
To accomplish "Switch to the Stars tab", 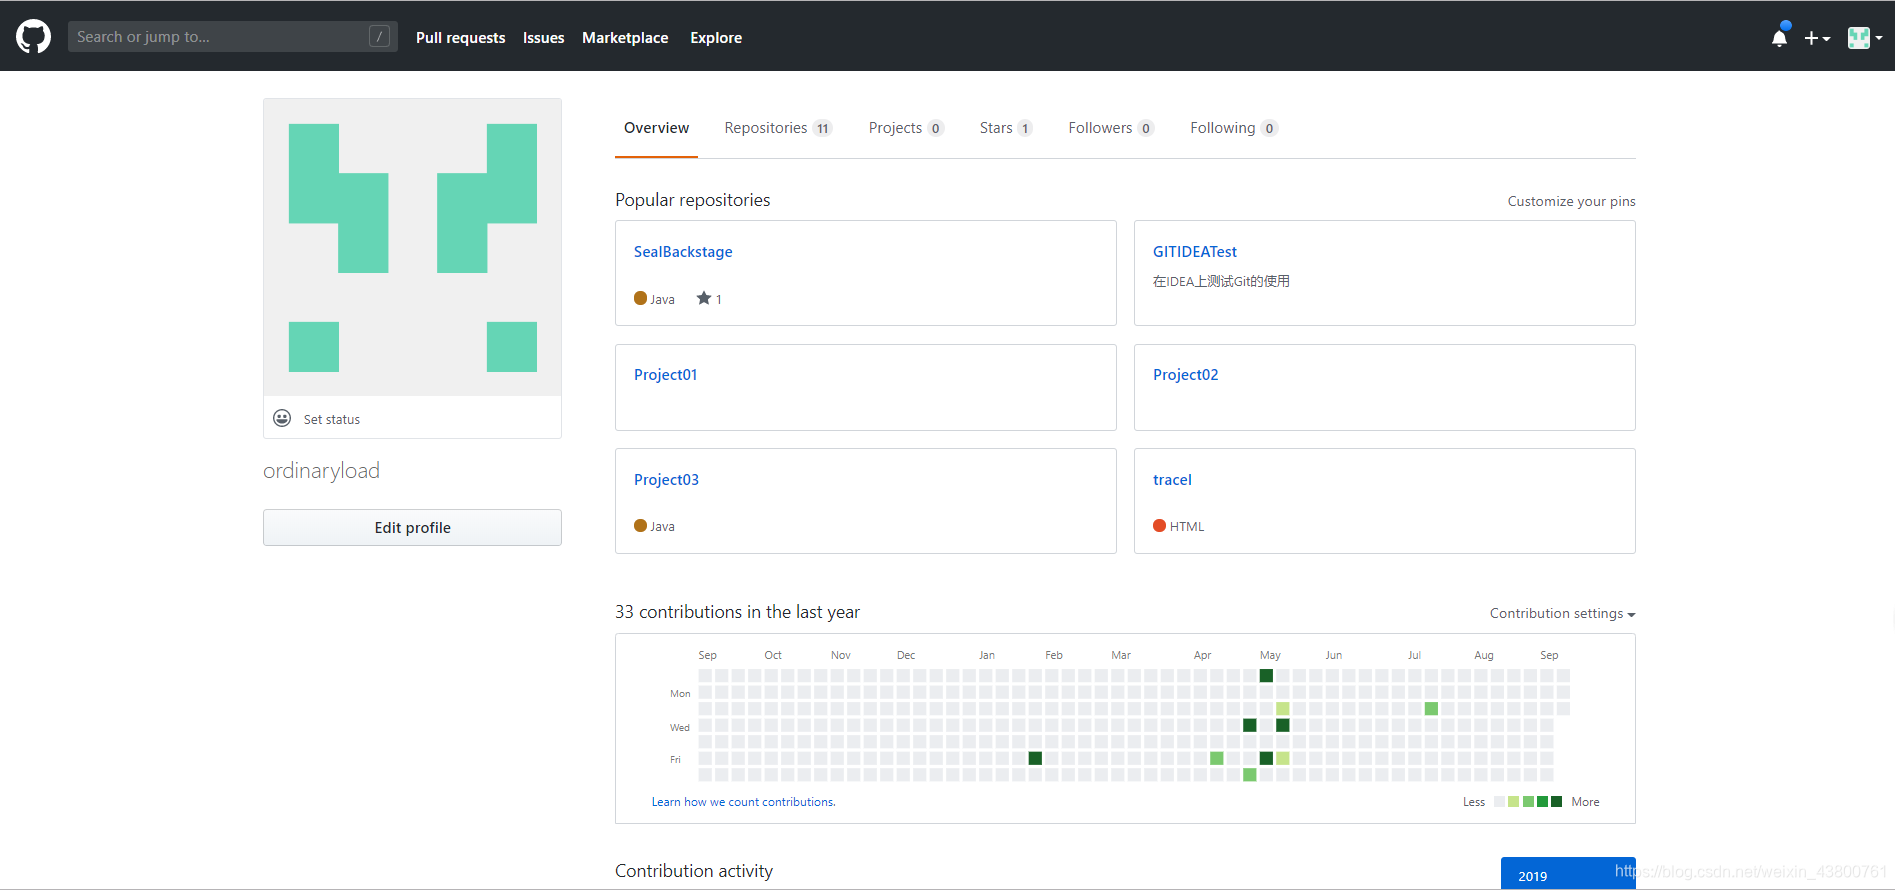I will pos(1005,128).
